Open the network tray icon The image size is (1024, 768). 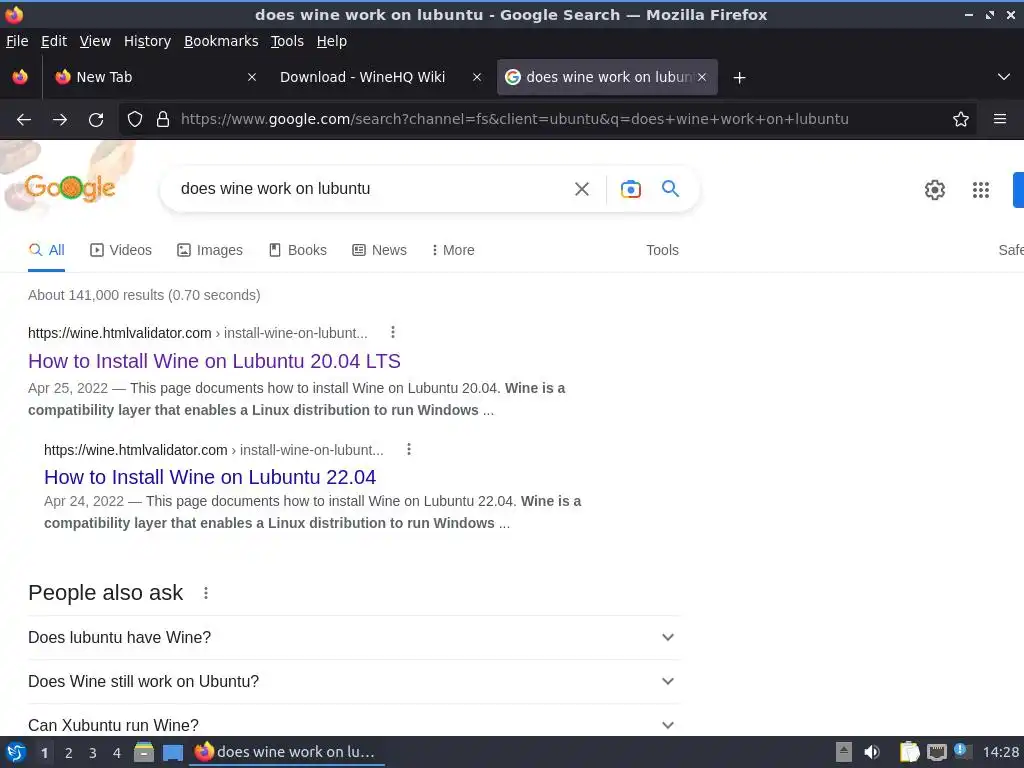[937, 752]
